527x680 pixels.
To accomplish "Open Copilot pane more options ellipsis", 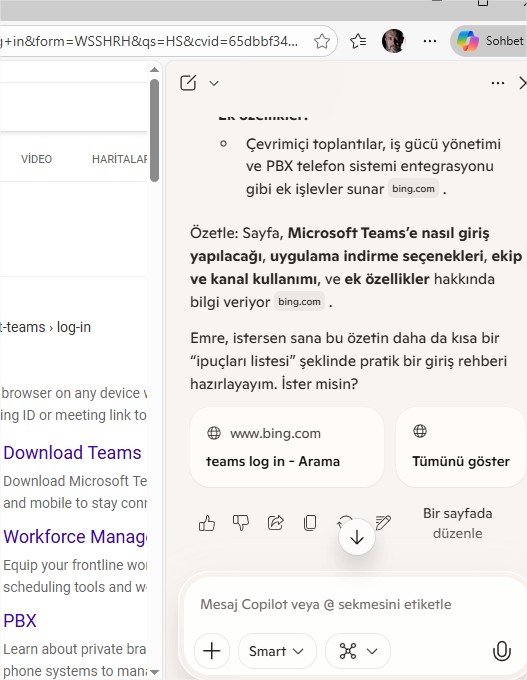I will (x=498, y=83).
